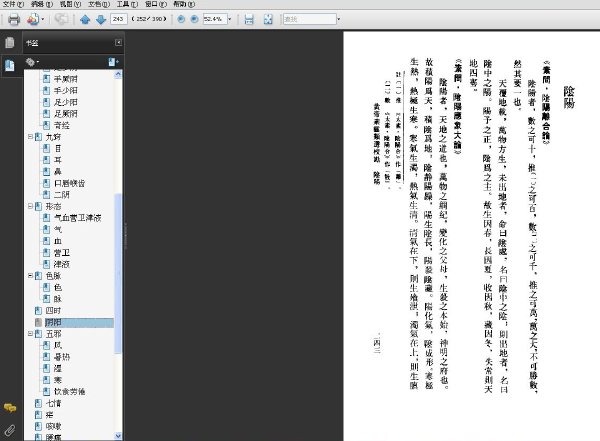Select the 气血营卫津液 bookmark
The height and width of the screenshot is (441, 600).
click(77, 218)
